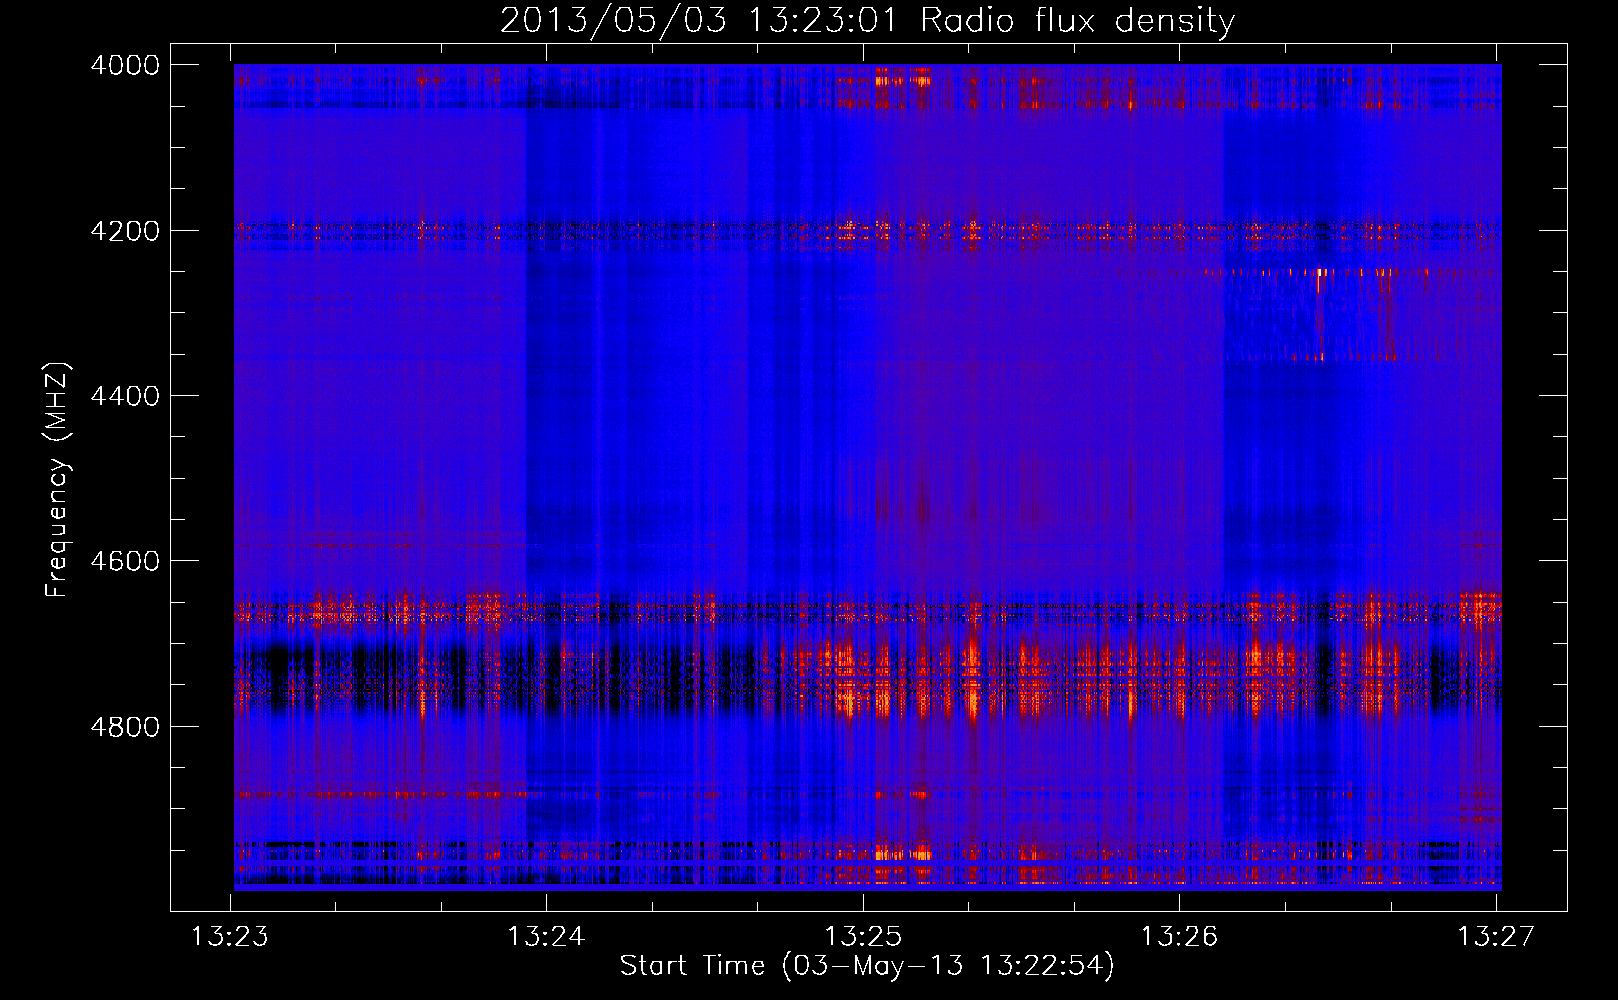Click the 13:24 time tick label
This screenshot has height=1000, width=1618.
tap(546, 937)
